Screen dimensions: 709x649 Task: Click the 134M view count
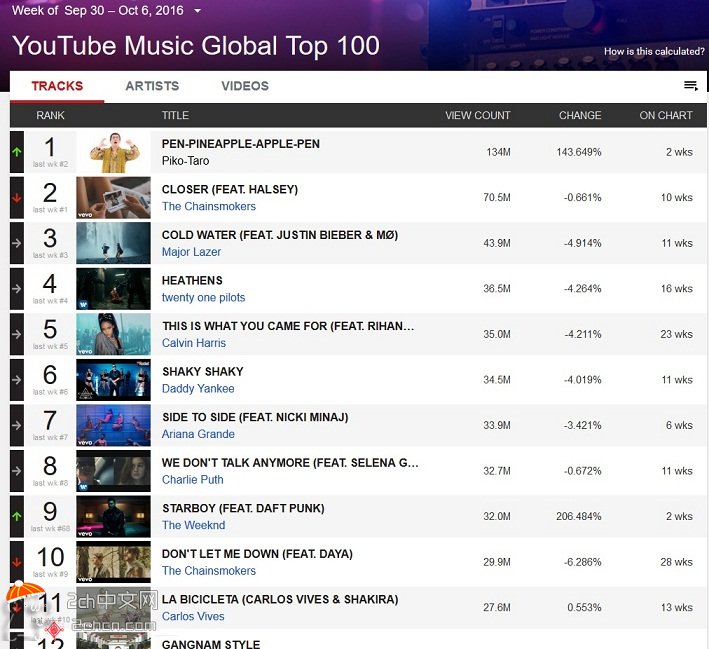point(498,152)
